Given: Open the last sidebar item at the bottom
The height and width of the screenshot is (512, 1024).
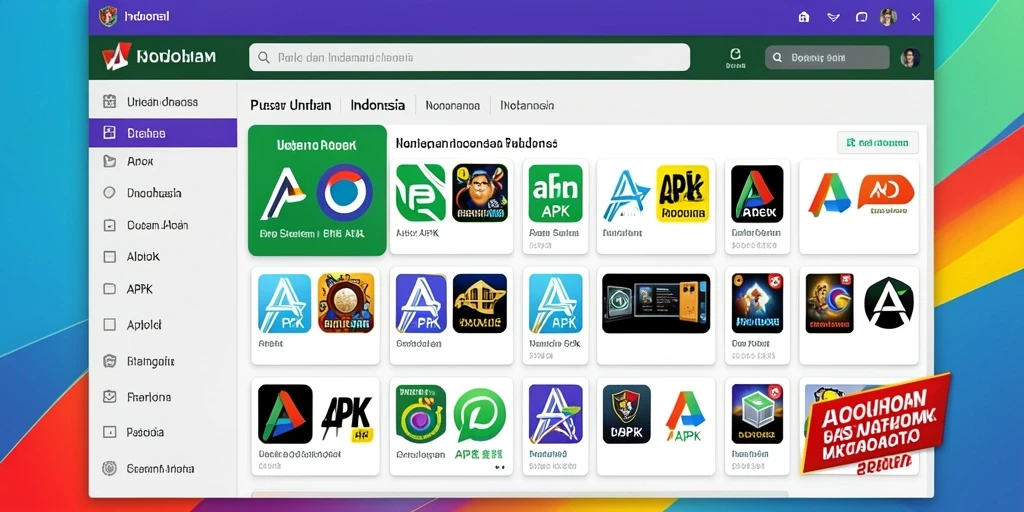Looking at the screenshot, I should click(x=163, y=468).
